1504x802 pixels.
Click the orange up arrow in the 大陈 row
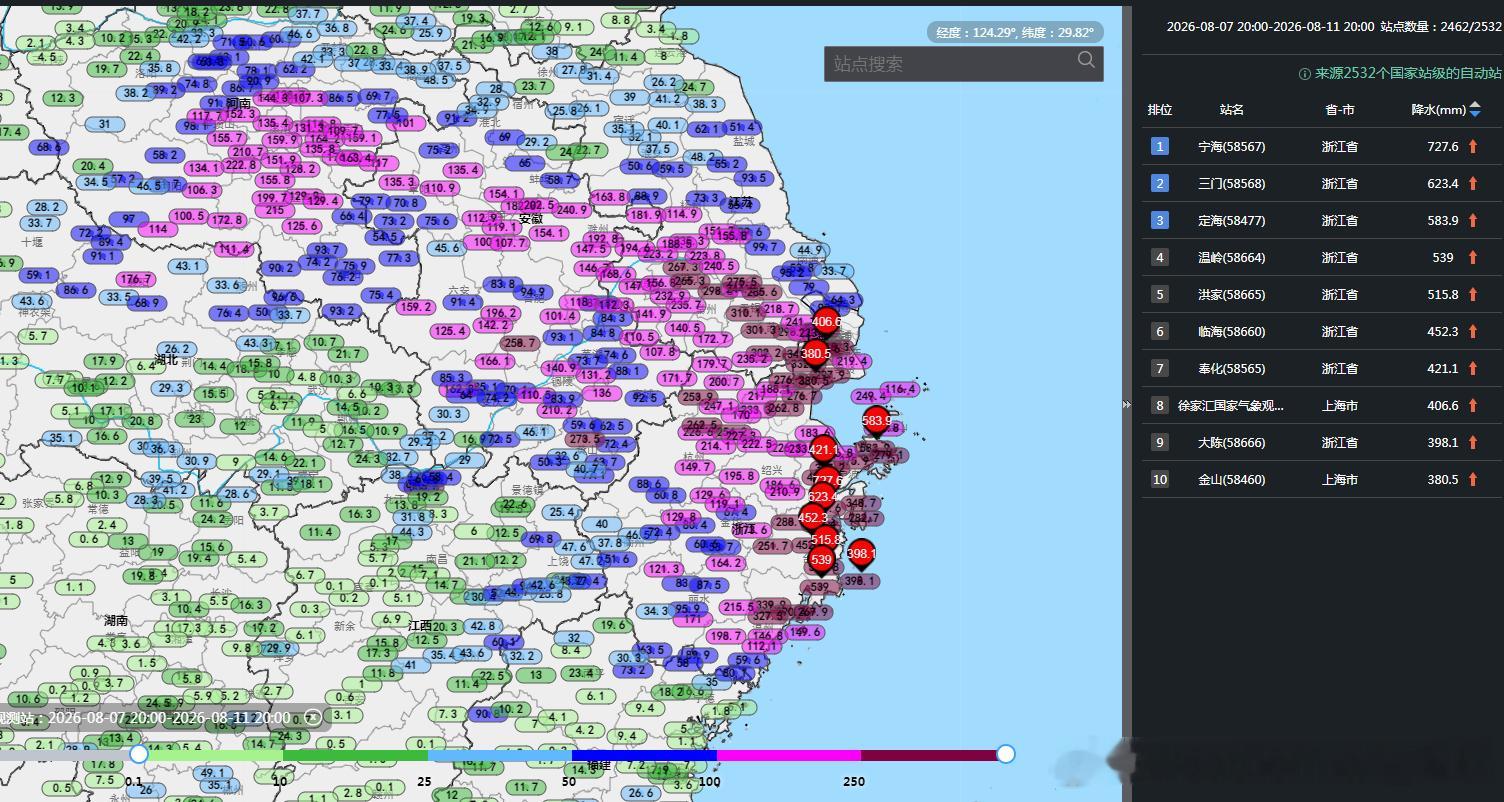[x=1473, y=443]
